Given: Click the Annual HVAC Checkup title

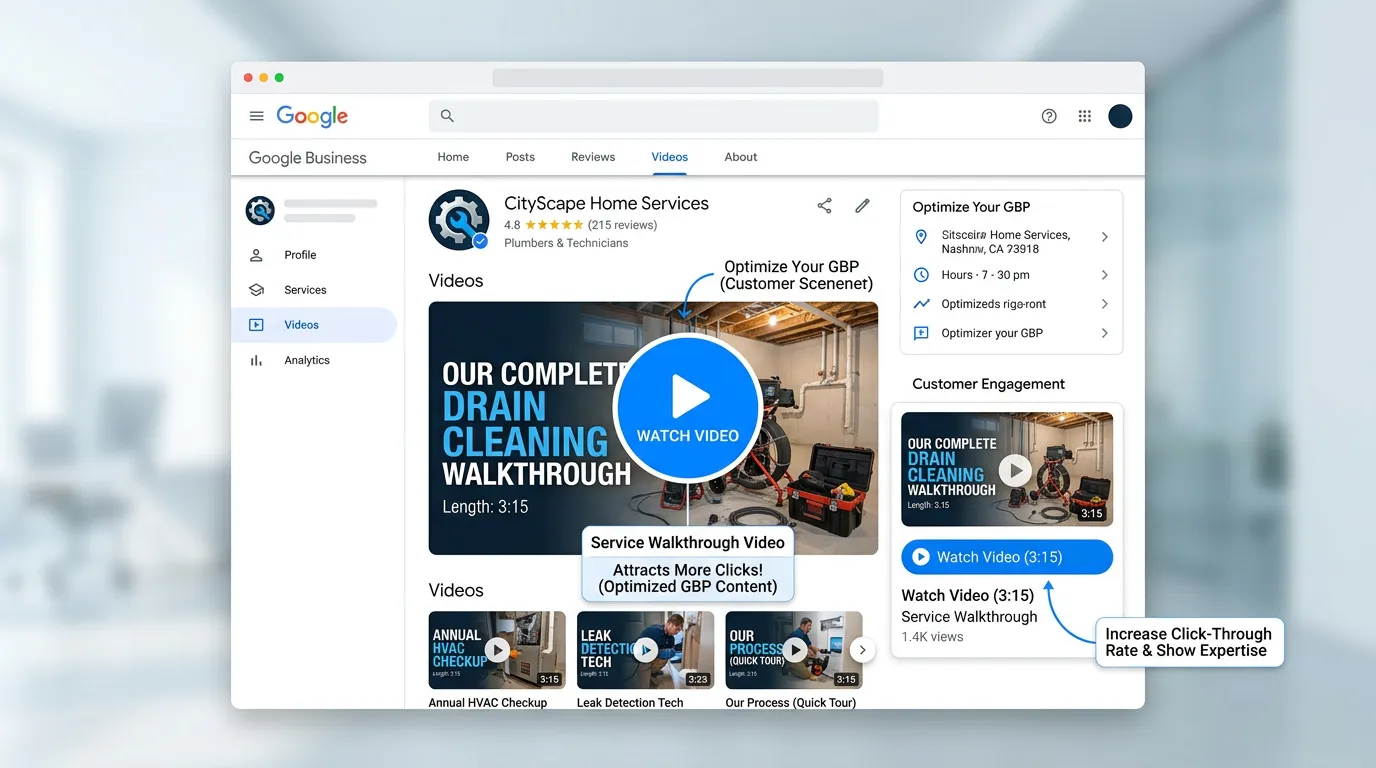Looking at the screenshot, I should 488,703.
